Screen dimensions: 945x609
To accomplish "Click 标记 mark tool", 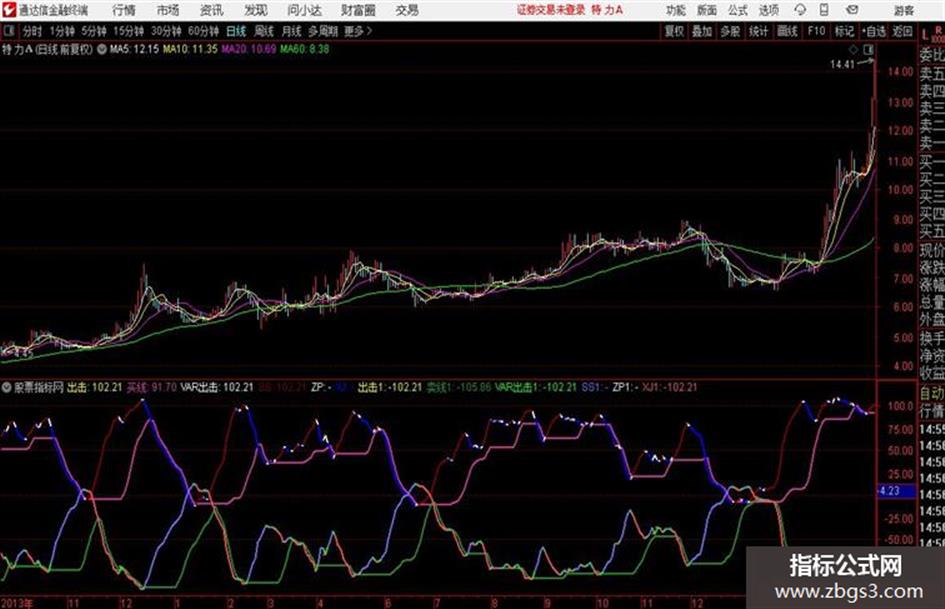I will point(844,31).
